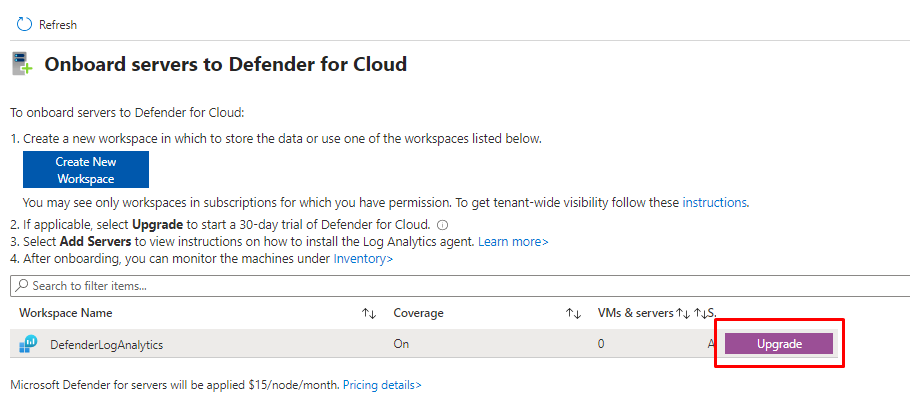
Task: Open the tenant-wide instructions link
Action: pyautogui.click(x=714, y=202)
